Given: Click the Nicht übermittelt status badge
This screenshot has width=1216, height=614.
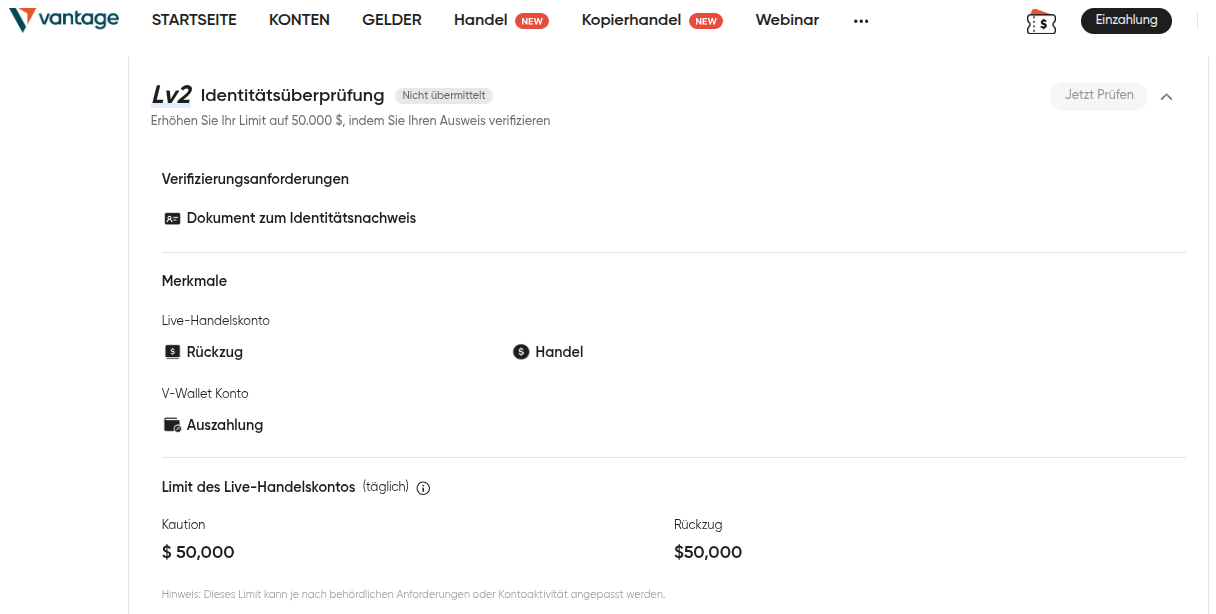Looking at the screenshot, I should tap(446, 95).
